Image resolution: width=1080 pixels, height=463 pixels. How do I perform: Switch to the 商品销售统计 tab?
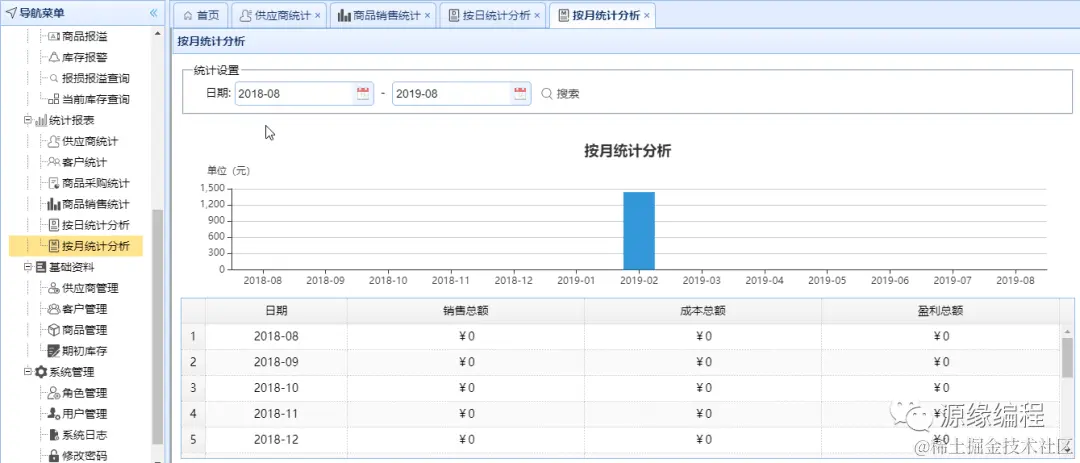[382, 15]
